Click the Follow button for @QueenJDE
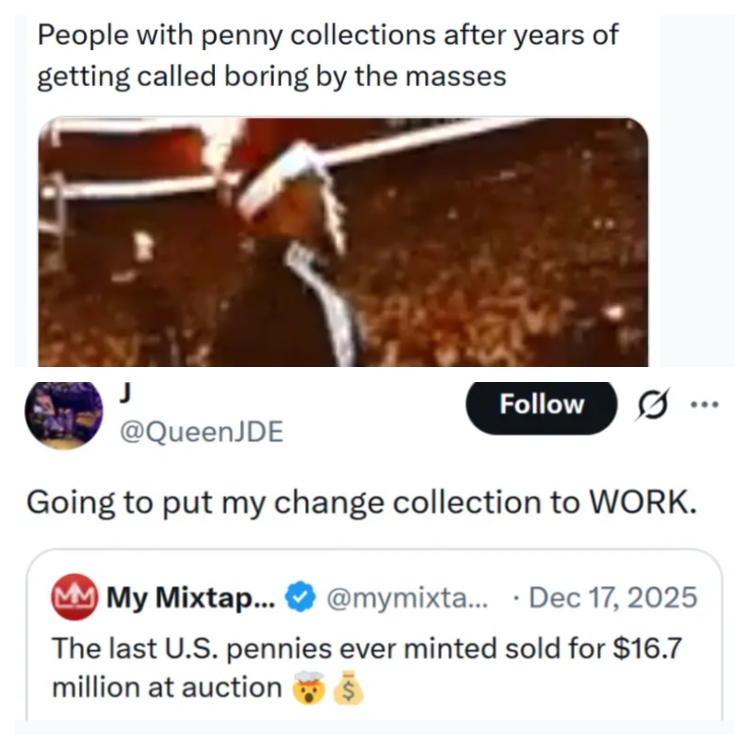This screenshot has height=750, width=750. pos(541,406)
